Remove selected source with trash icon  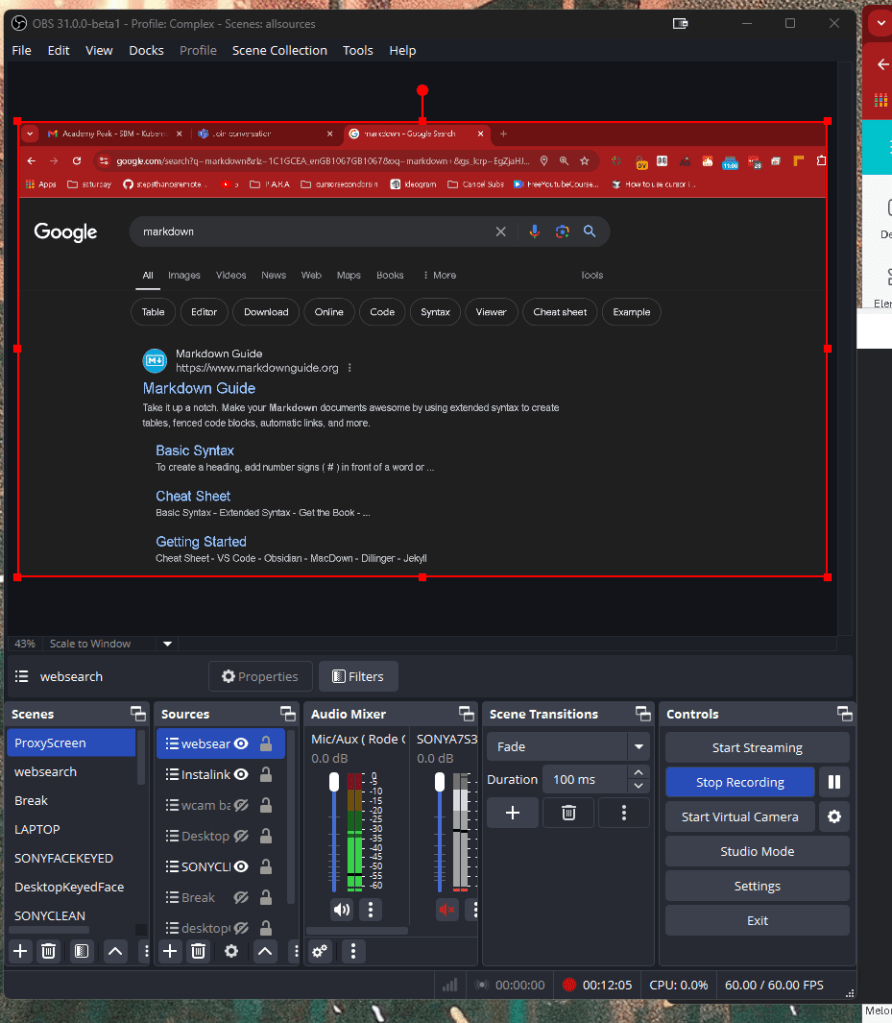click(198, 951)
